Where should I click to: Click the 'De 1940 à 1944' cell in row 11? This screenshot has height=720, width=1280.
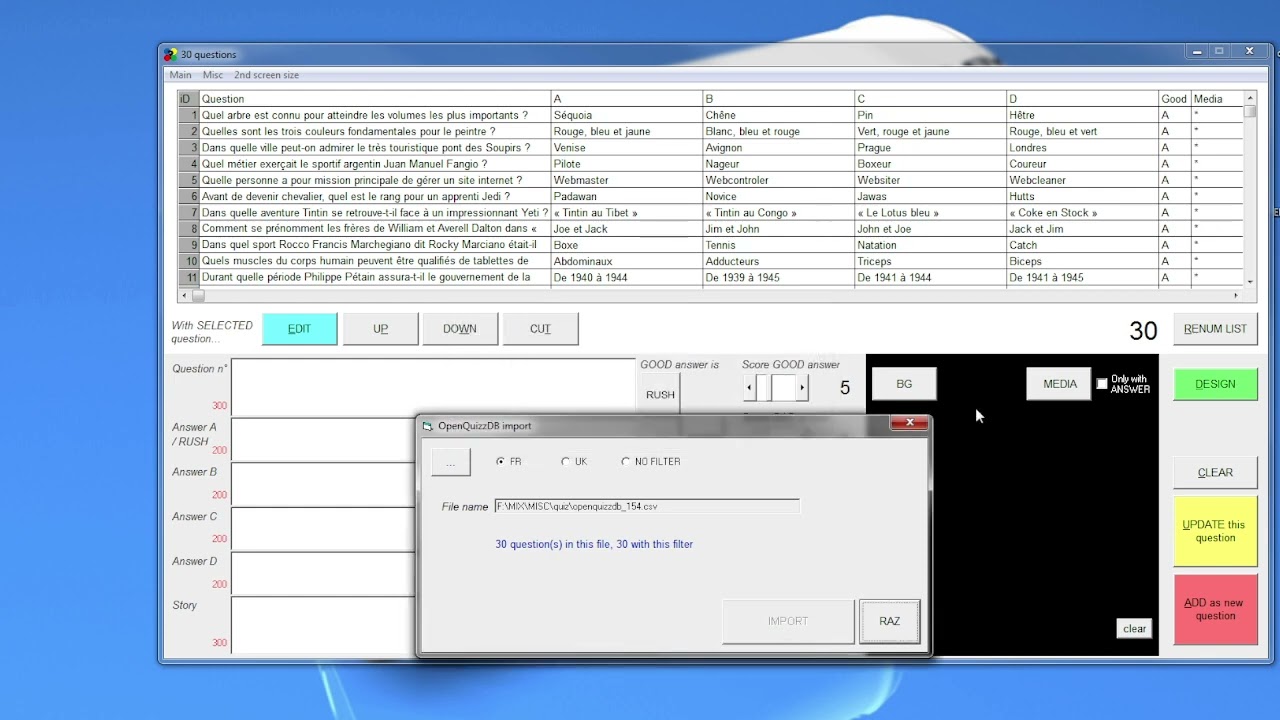[x=627, y=277]
